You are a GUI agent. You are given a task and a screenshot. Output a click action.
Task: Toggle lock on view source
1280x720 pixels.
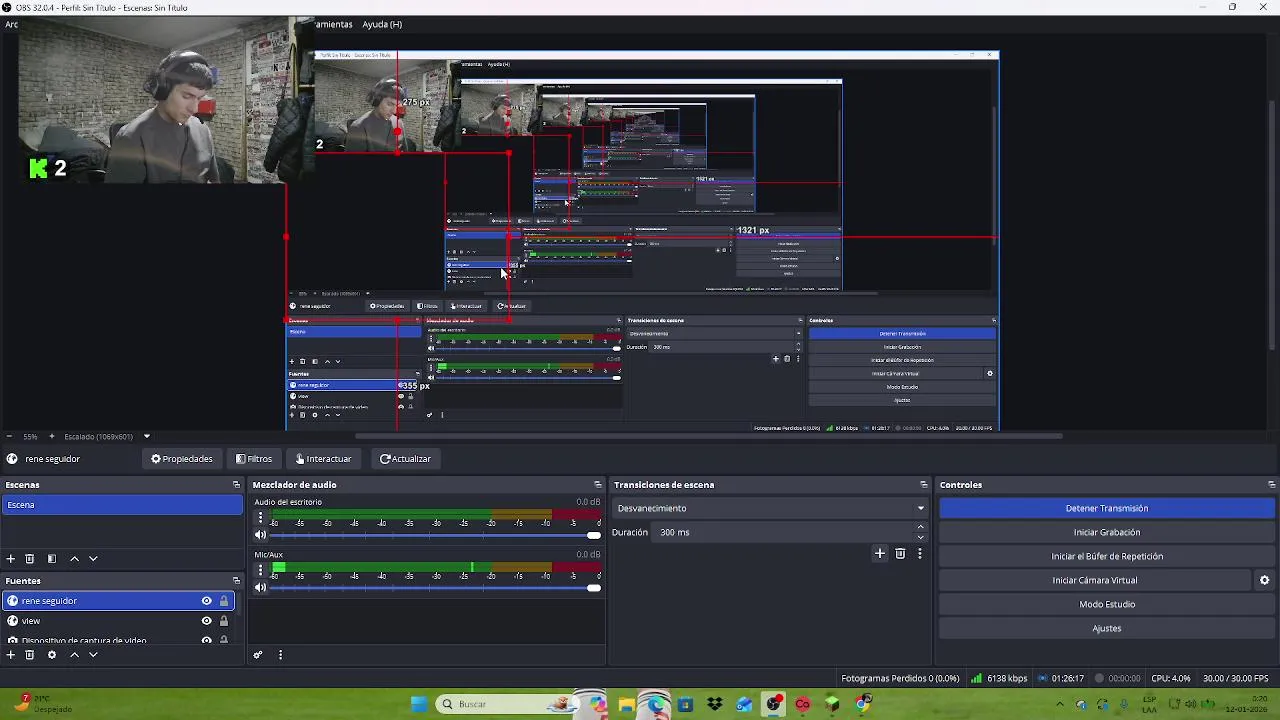coord(224,621)
